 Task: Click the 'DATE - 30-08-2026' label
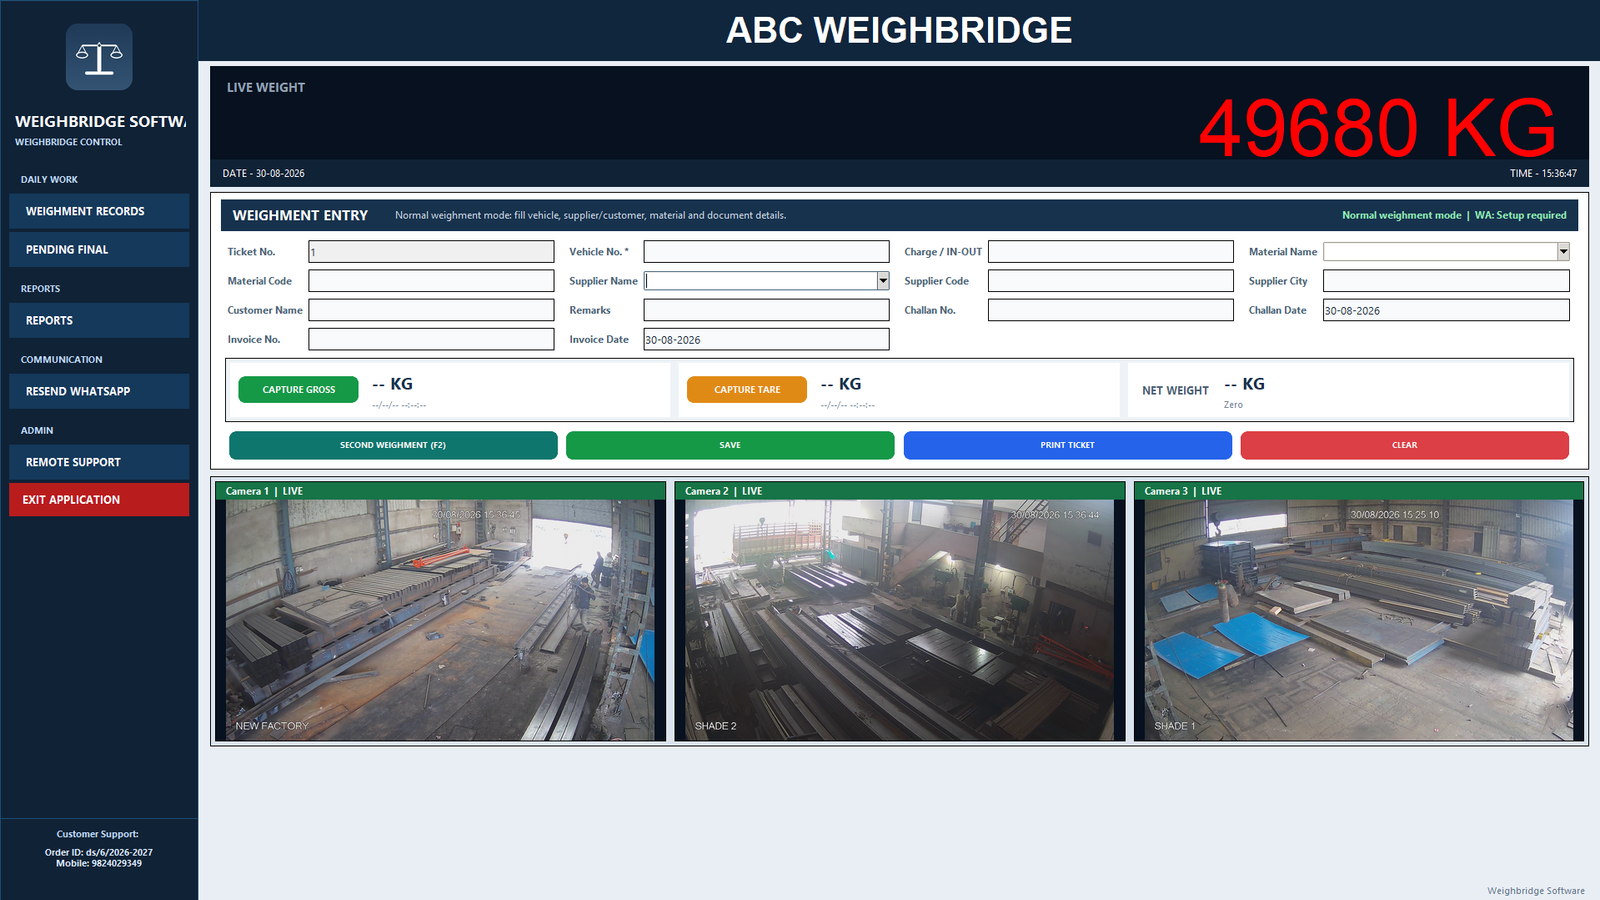click(263, 173)
